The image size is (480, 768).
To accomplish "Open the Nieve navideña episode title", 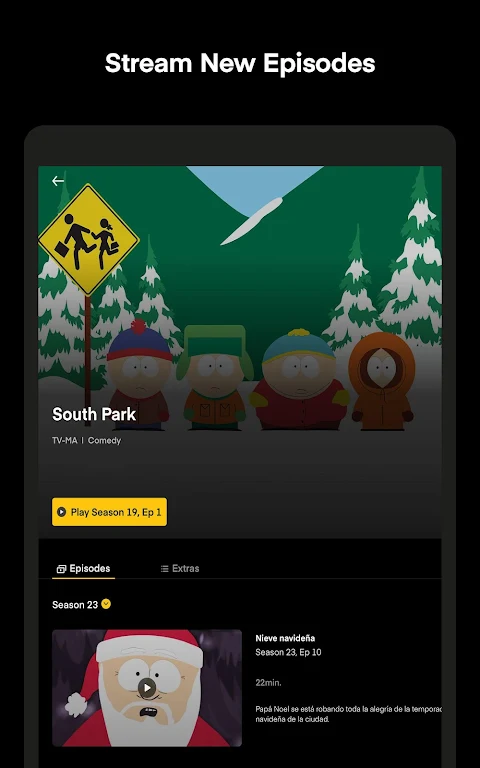I will coord(285,638).
